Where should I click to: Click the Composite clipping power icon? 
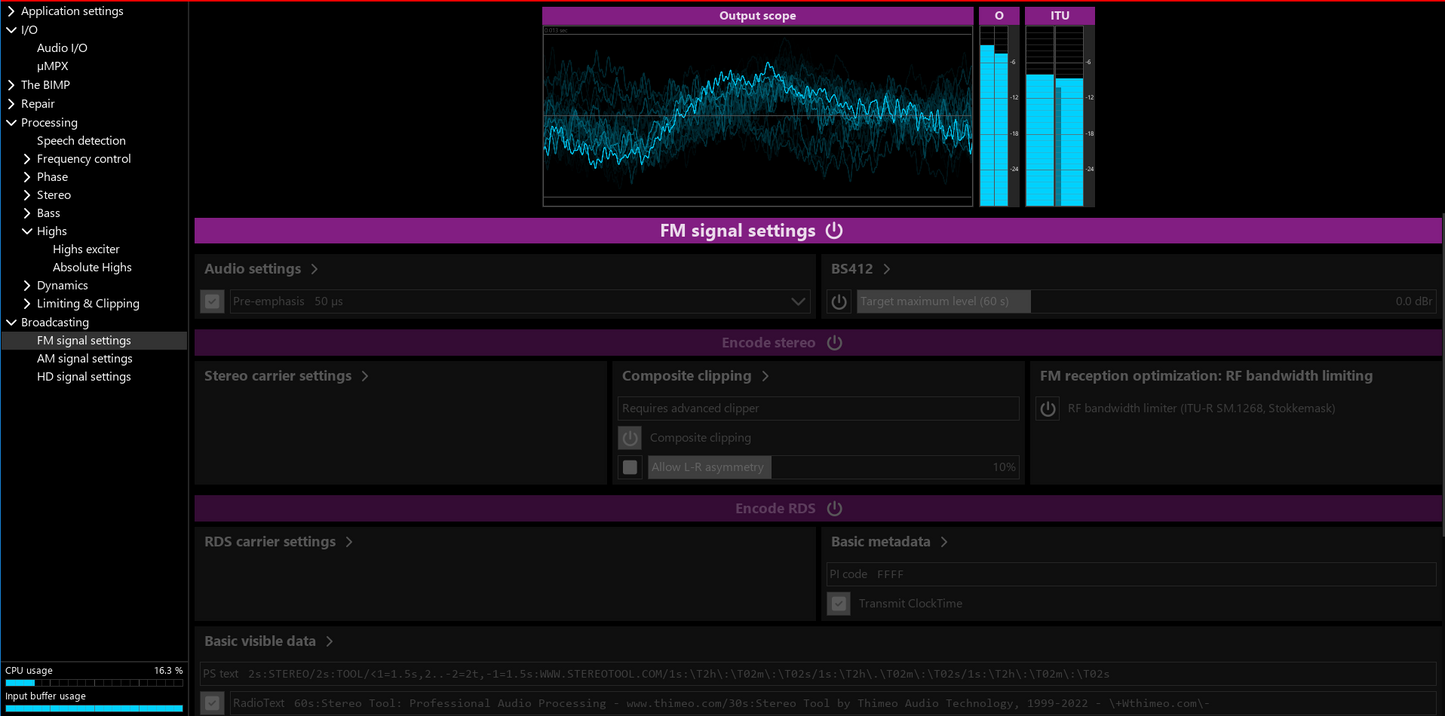click(630, 438)
